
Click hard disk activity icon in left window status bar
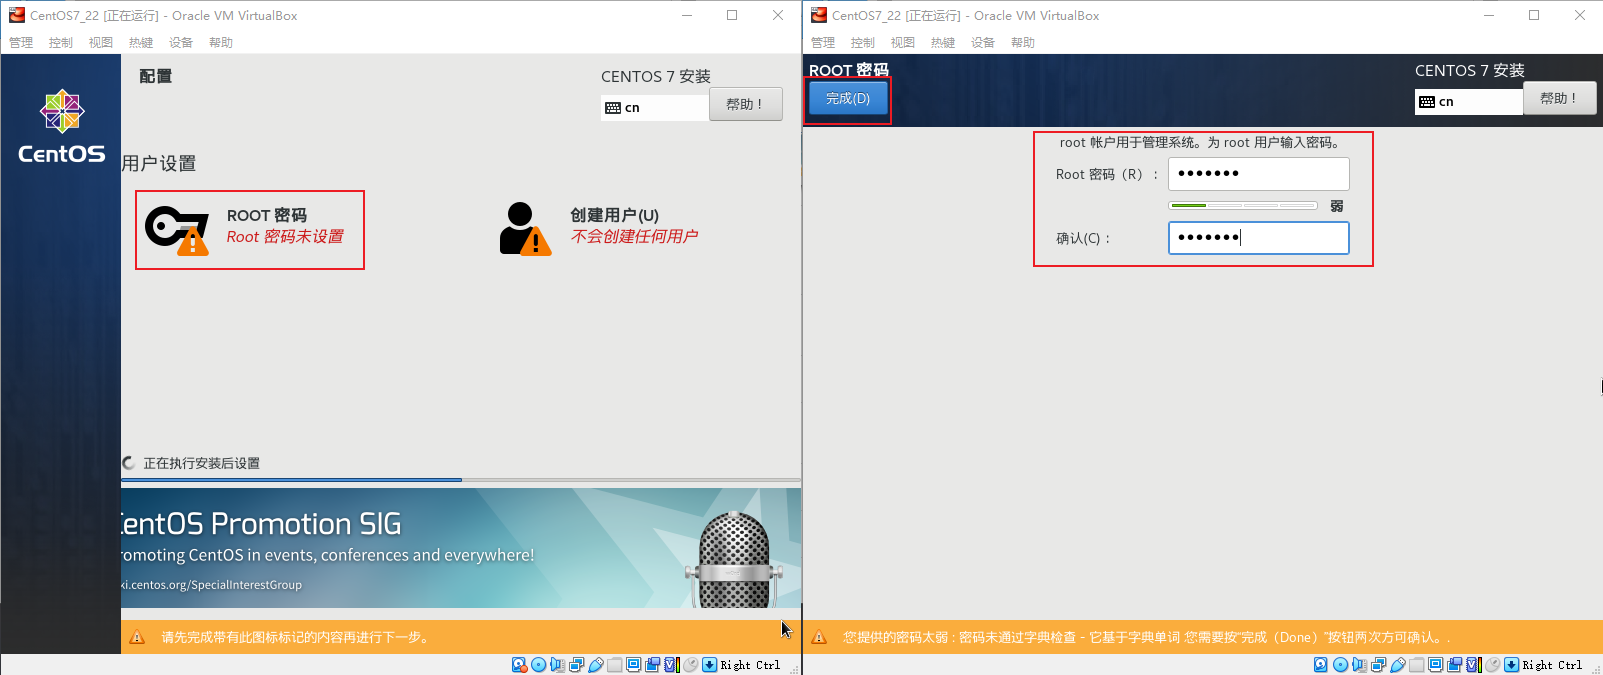[x=519, y=665]
